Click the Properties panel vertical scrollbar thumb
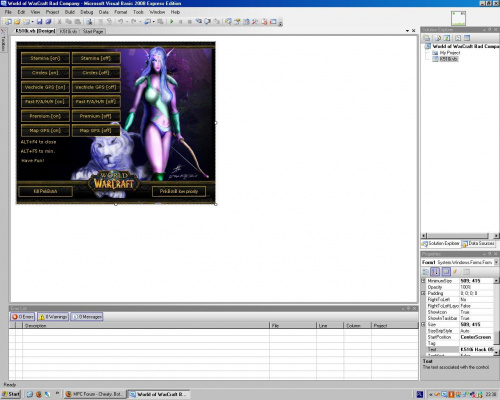The height and width of the screenshot is (400, 500). 496,338
